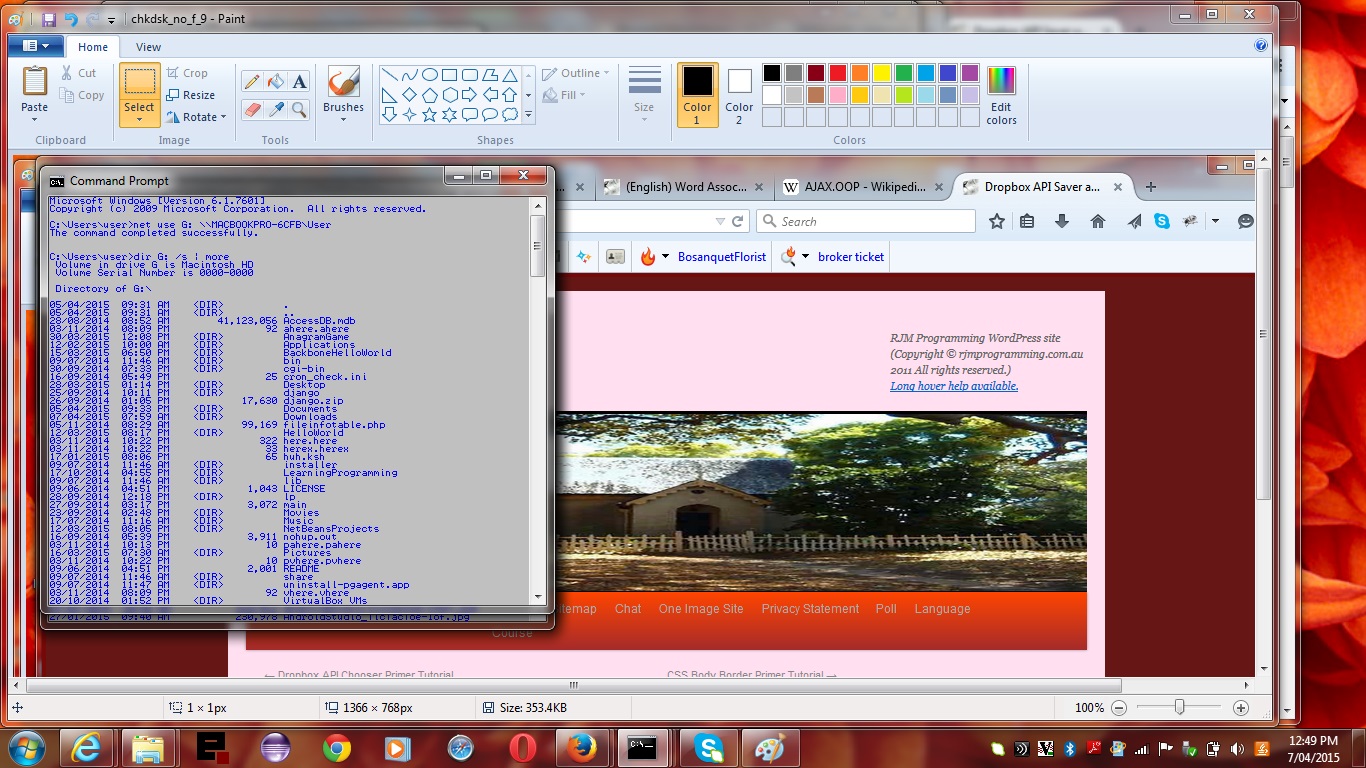Click Privacy Statement in the site menu
Screen dimensions: 1366x768
(x=810, y=609)
